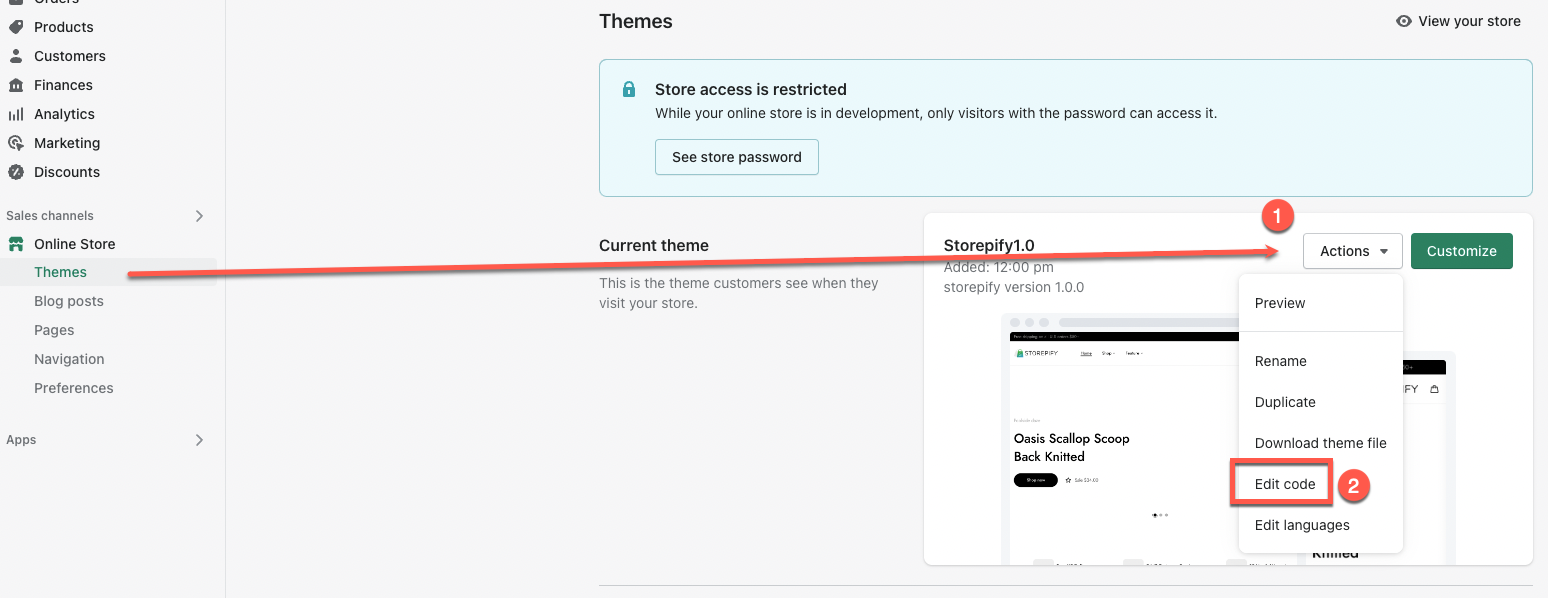The height and width of the screenshot is (598, 1548).
Task: Select Edit code in the Actions menu
Action: pyautogui.click(x=1321, y=484)
